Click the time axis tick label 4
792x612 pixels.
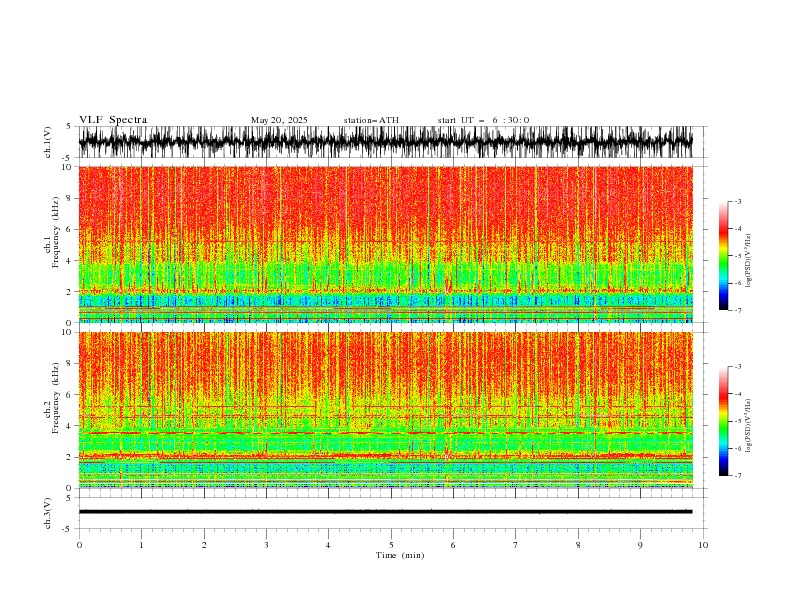328,545
